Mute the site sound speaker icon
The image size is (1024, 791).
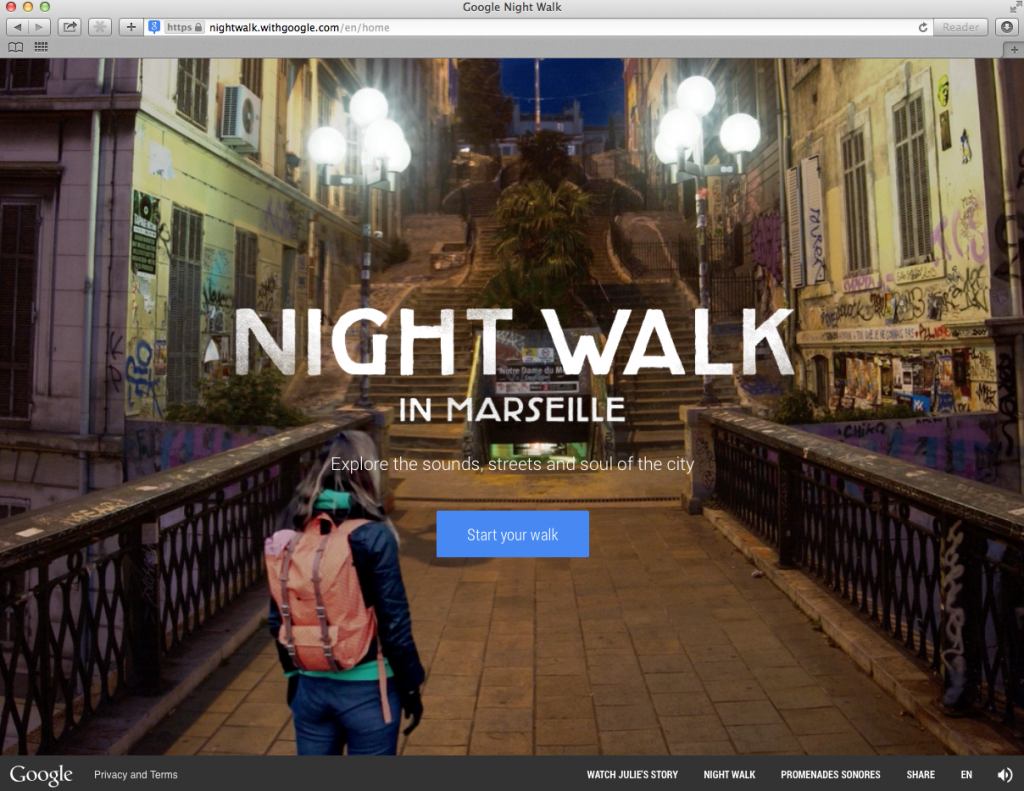tap(1005, 775)
